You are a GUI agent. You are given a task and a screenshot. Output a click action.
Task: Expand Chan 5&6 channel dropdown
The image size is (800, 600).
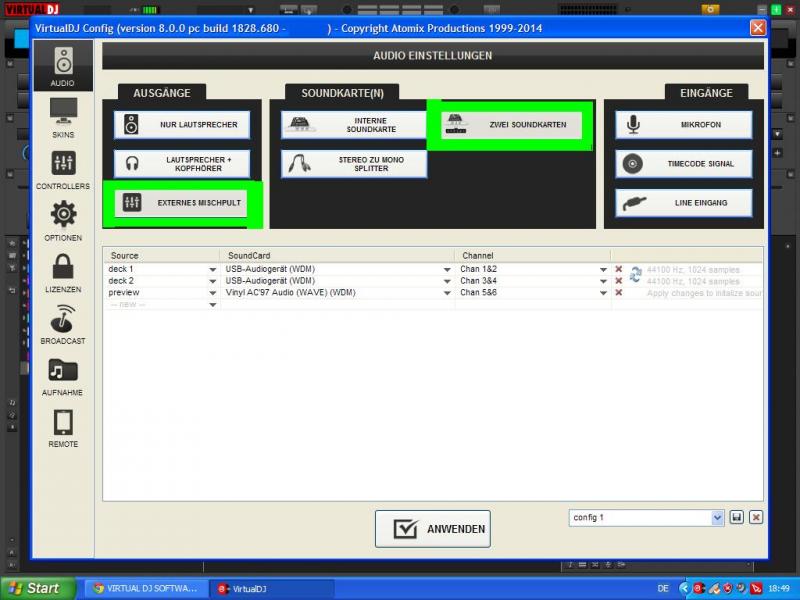coord(603,293)
